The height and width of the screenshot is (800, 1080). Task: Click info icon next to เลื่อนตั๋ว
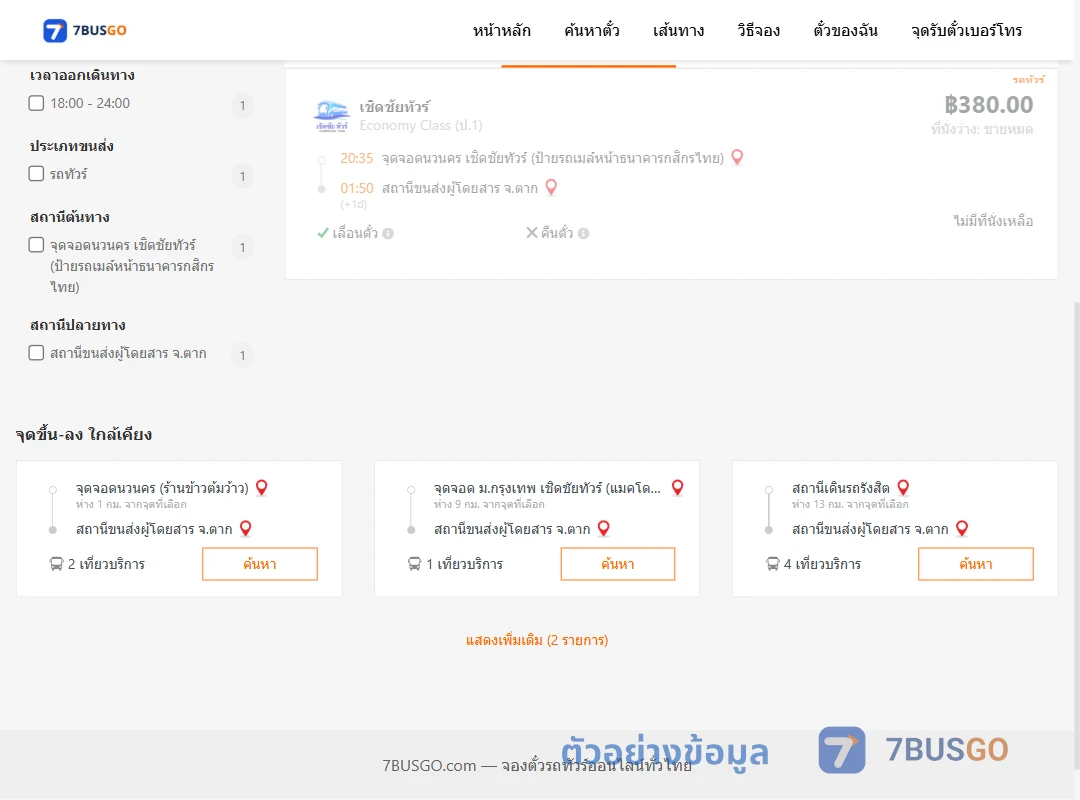[388, 234]
